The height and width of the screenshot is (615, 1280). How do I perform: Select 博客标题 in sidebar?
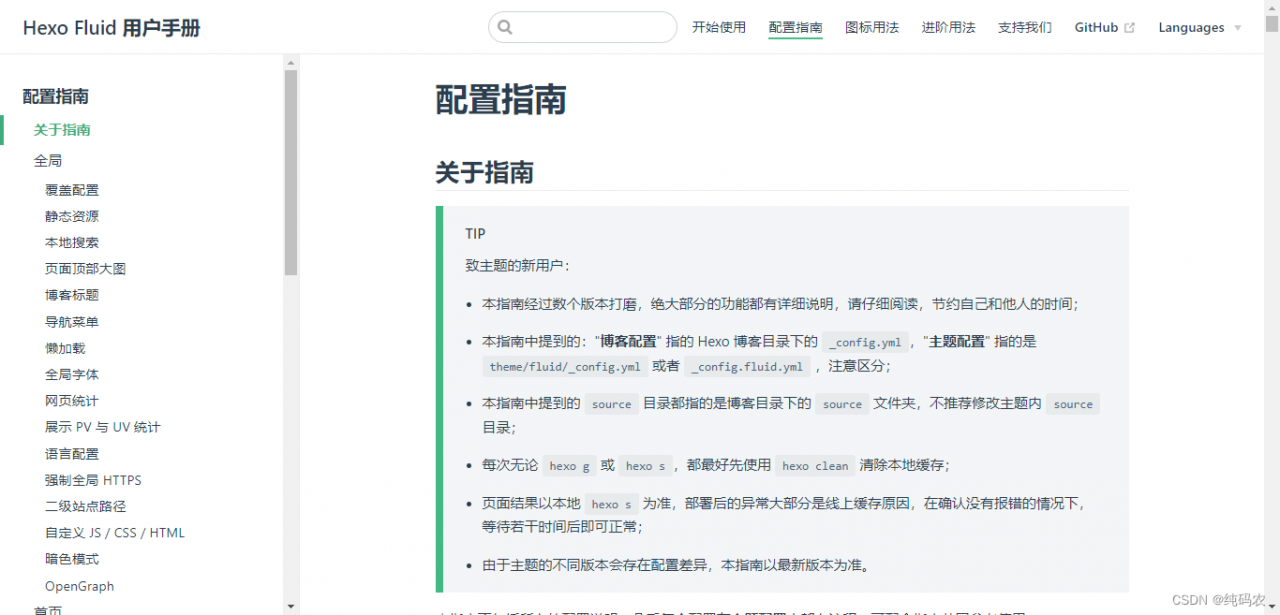tap(72, 295)
